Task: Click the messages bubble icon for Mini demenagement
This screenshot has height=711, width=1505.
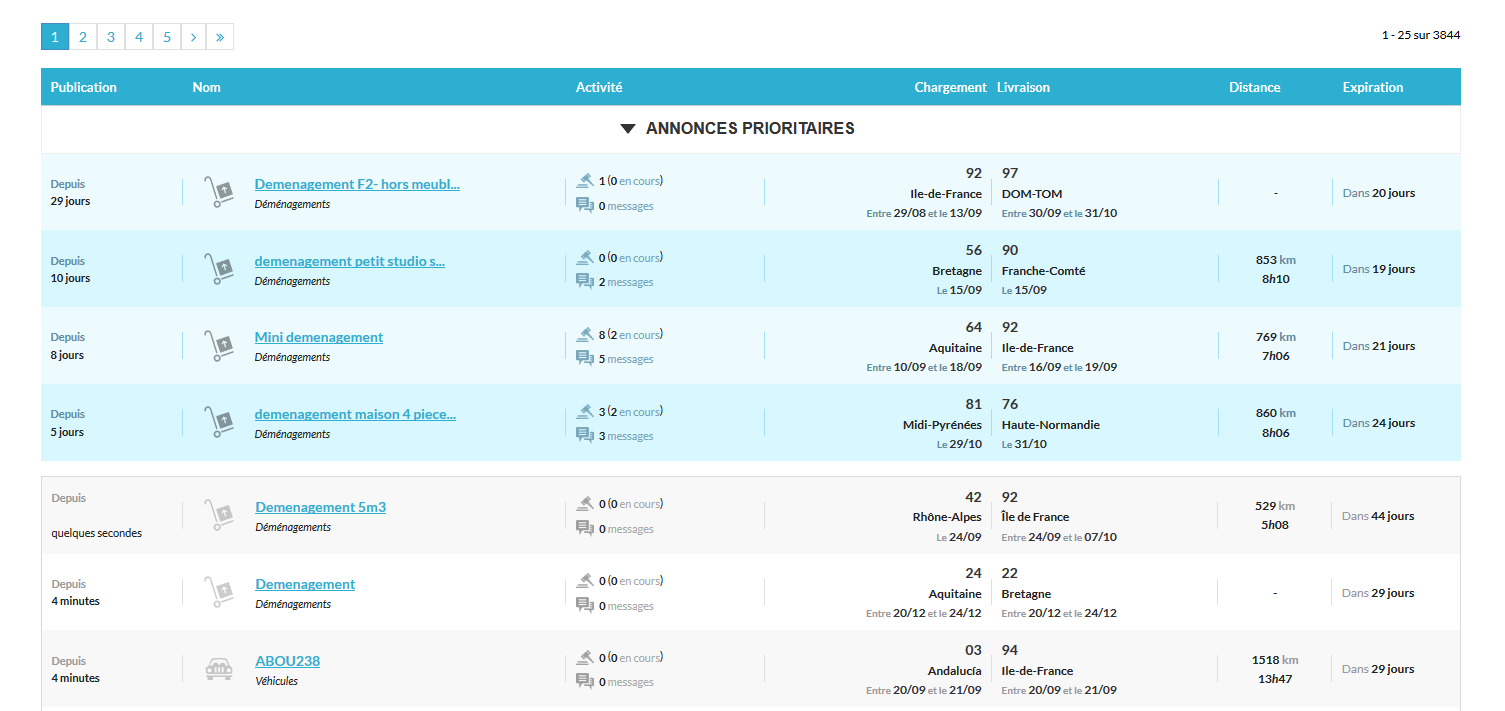Action: 585,358
